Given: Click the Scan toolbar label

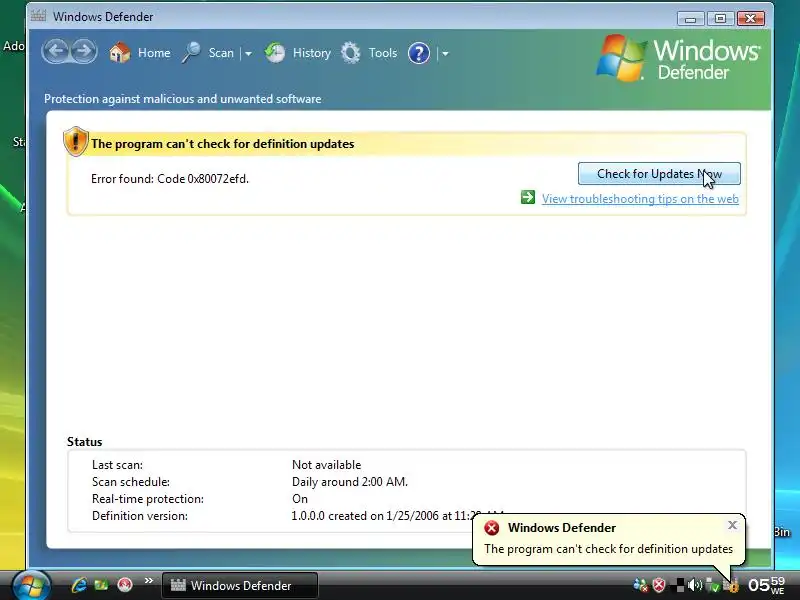Looking at the screenshot, I should click(221, 53).
